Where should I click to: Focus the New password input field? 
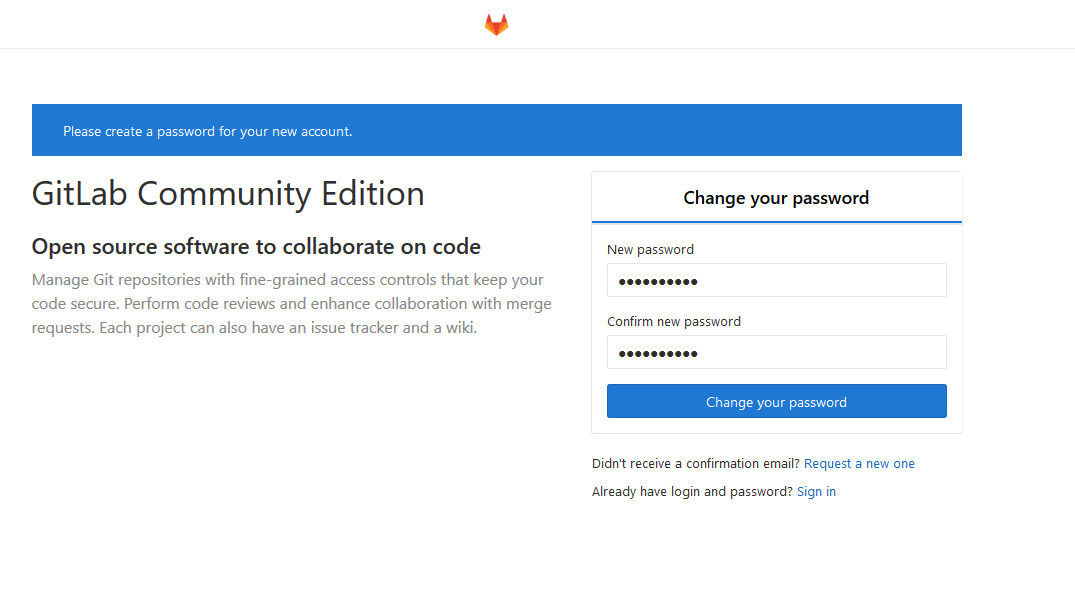click(x=776, y=281)
